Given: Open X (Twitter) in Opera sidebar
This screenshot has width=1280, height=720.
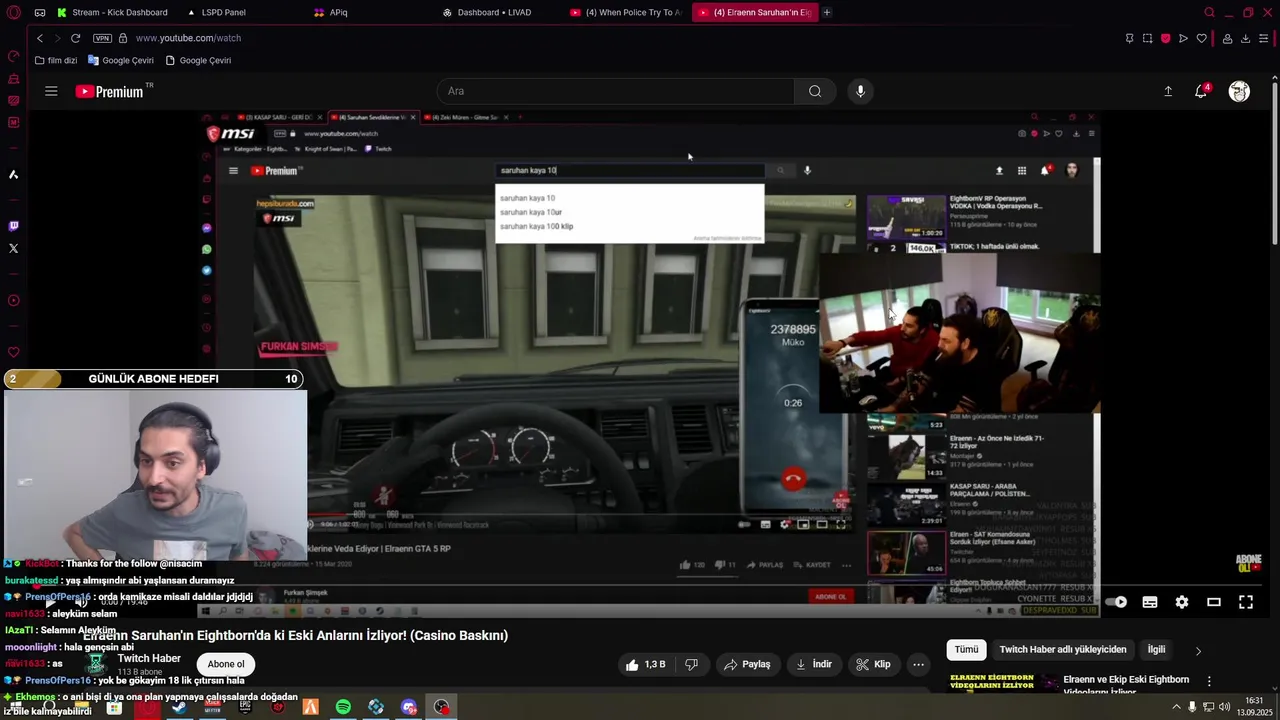Looking at the screenshot, I should pos(13,248).
